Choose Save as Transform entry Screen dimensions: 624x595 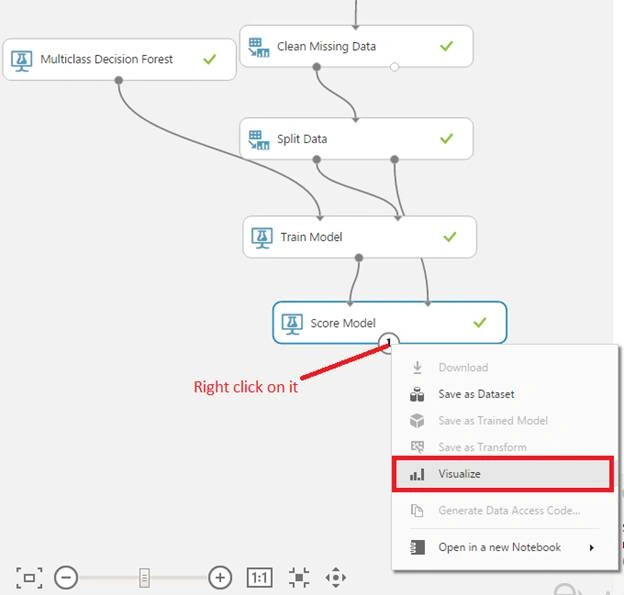pos(505,447)
